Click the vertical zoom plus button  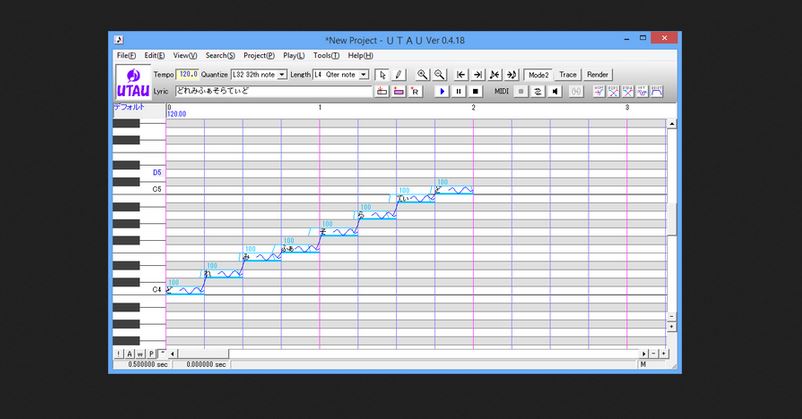click(672, 326)
